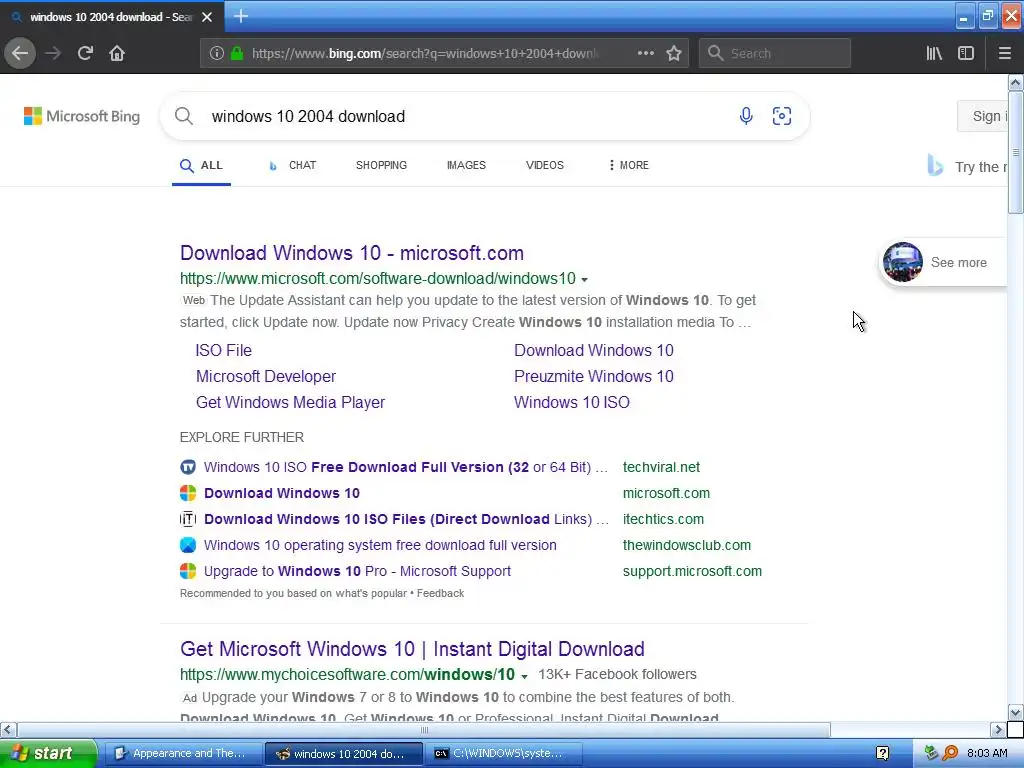Open a new tab with plus button

pyautogui.click(x=241, y=16)
